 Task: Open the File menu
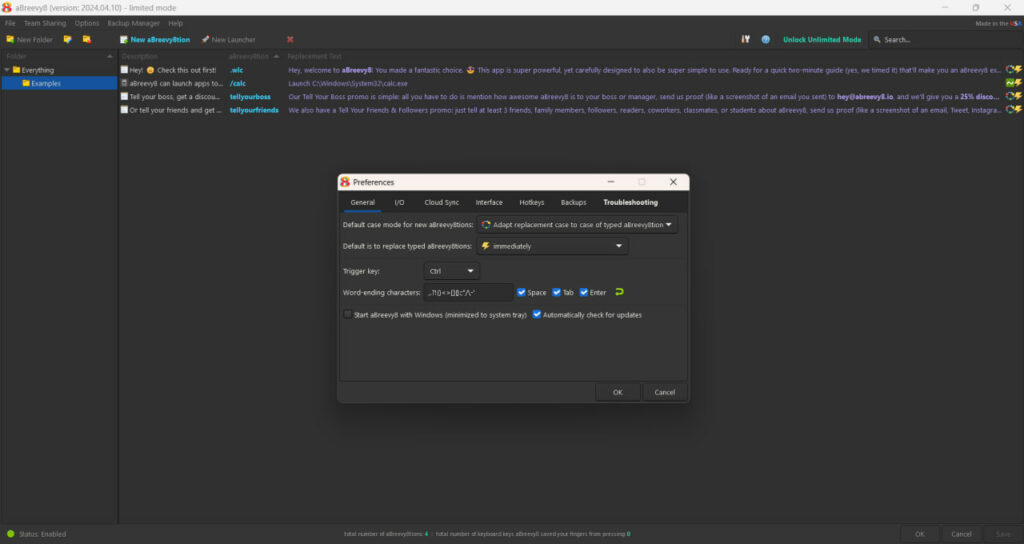[10, 23]
